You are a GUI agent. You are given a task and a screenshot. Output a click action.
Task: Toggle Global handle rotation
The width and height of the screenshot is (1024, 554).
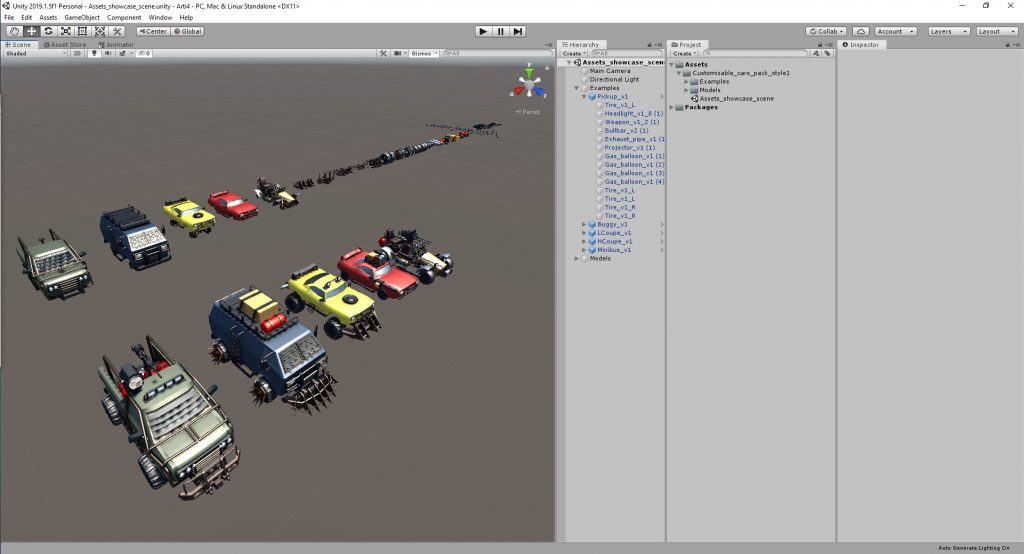pyautogui.click(x=188, y=31)
